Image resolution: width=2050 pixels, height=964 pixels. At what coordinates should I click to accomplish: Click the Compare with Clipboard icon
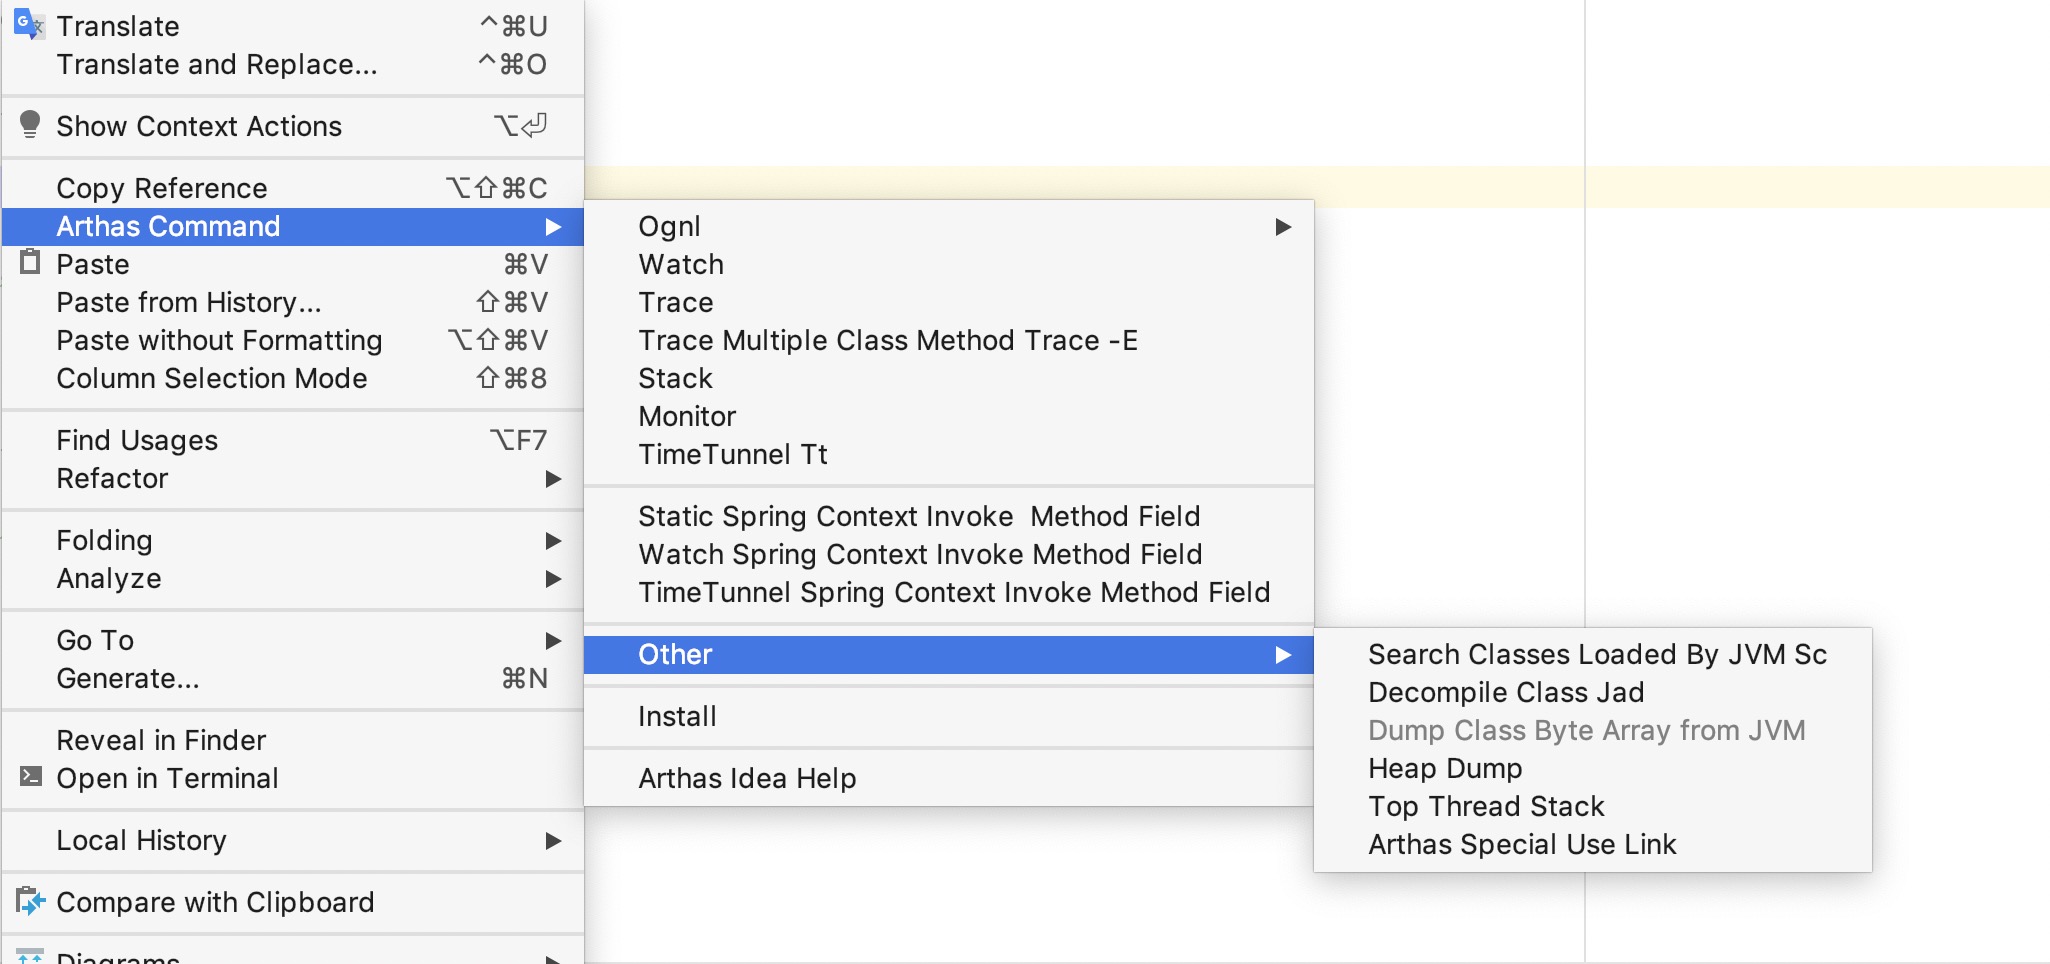pos(30,901)
